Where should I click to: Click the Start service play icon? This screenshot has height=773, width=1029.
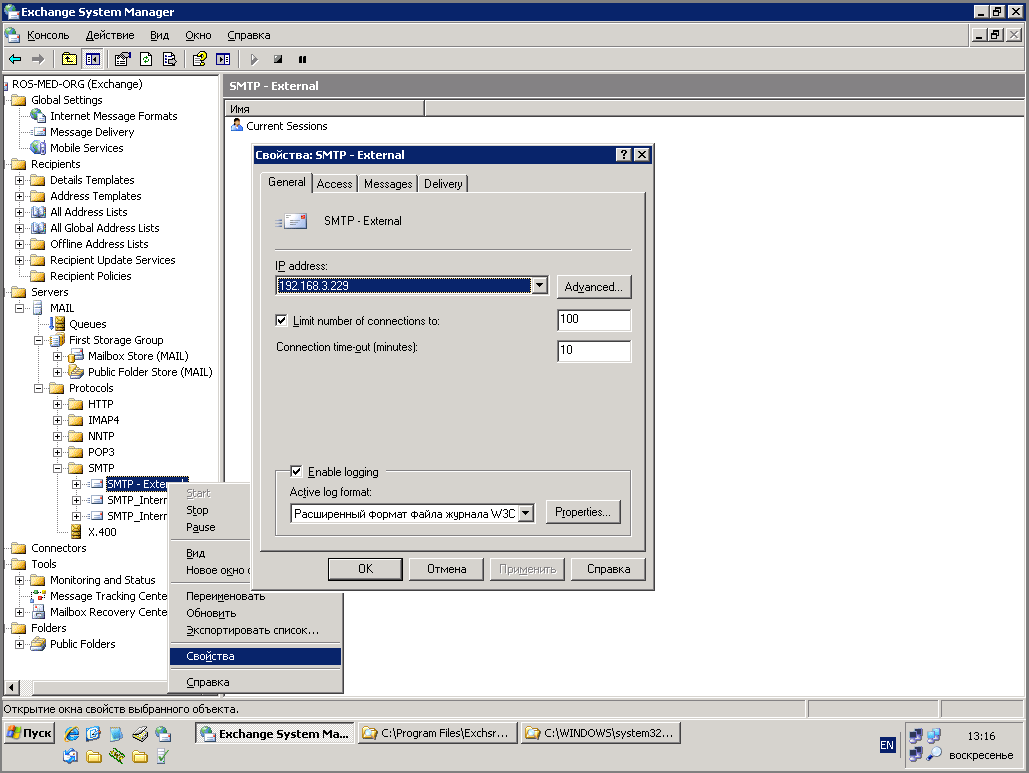(x=254, y=59)
